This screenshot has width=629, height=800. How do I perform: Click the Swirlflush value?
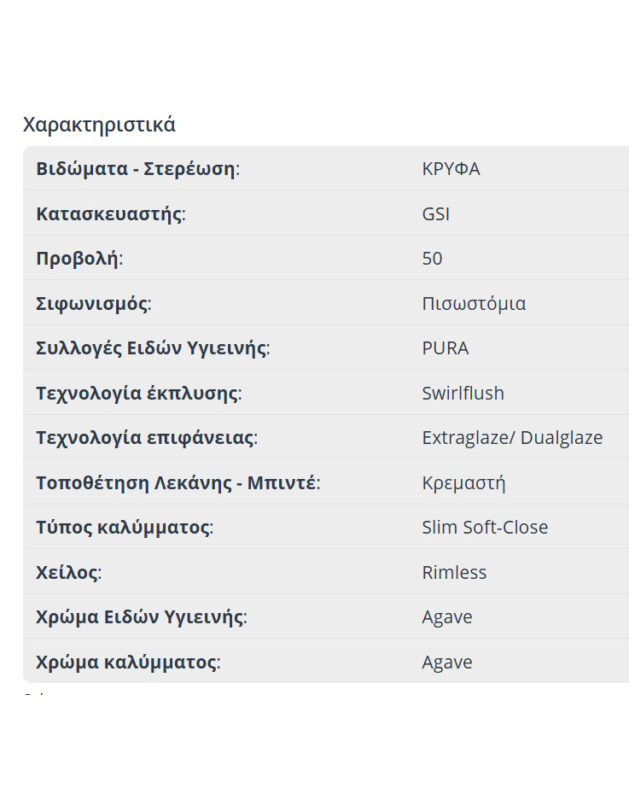click(x=463, y=393)
